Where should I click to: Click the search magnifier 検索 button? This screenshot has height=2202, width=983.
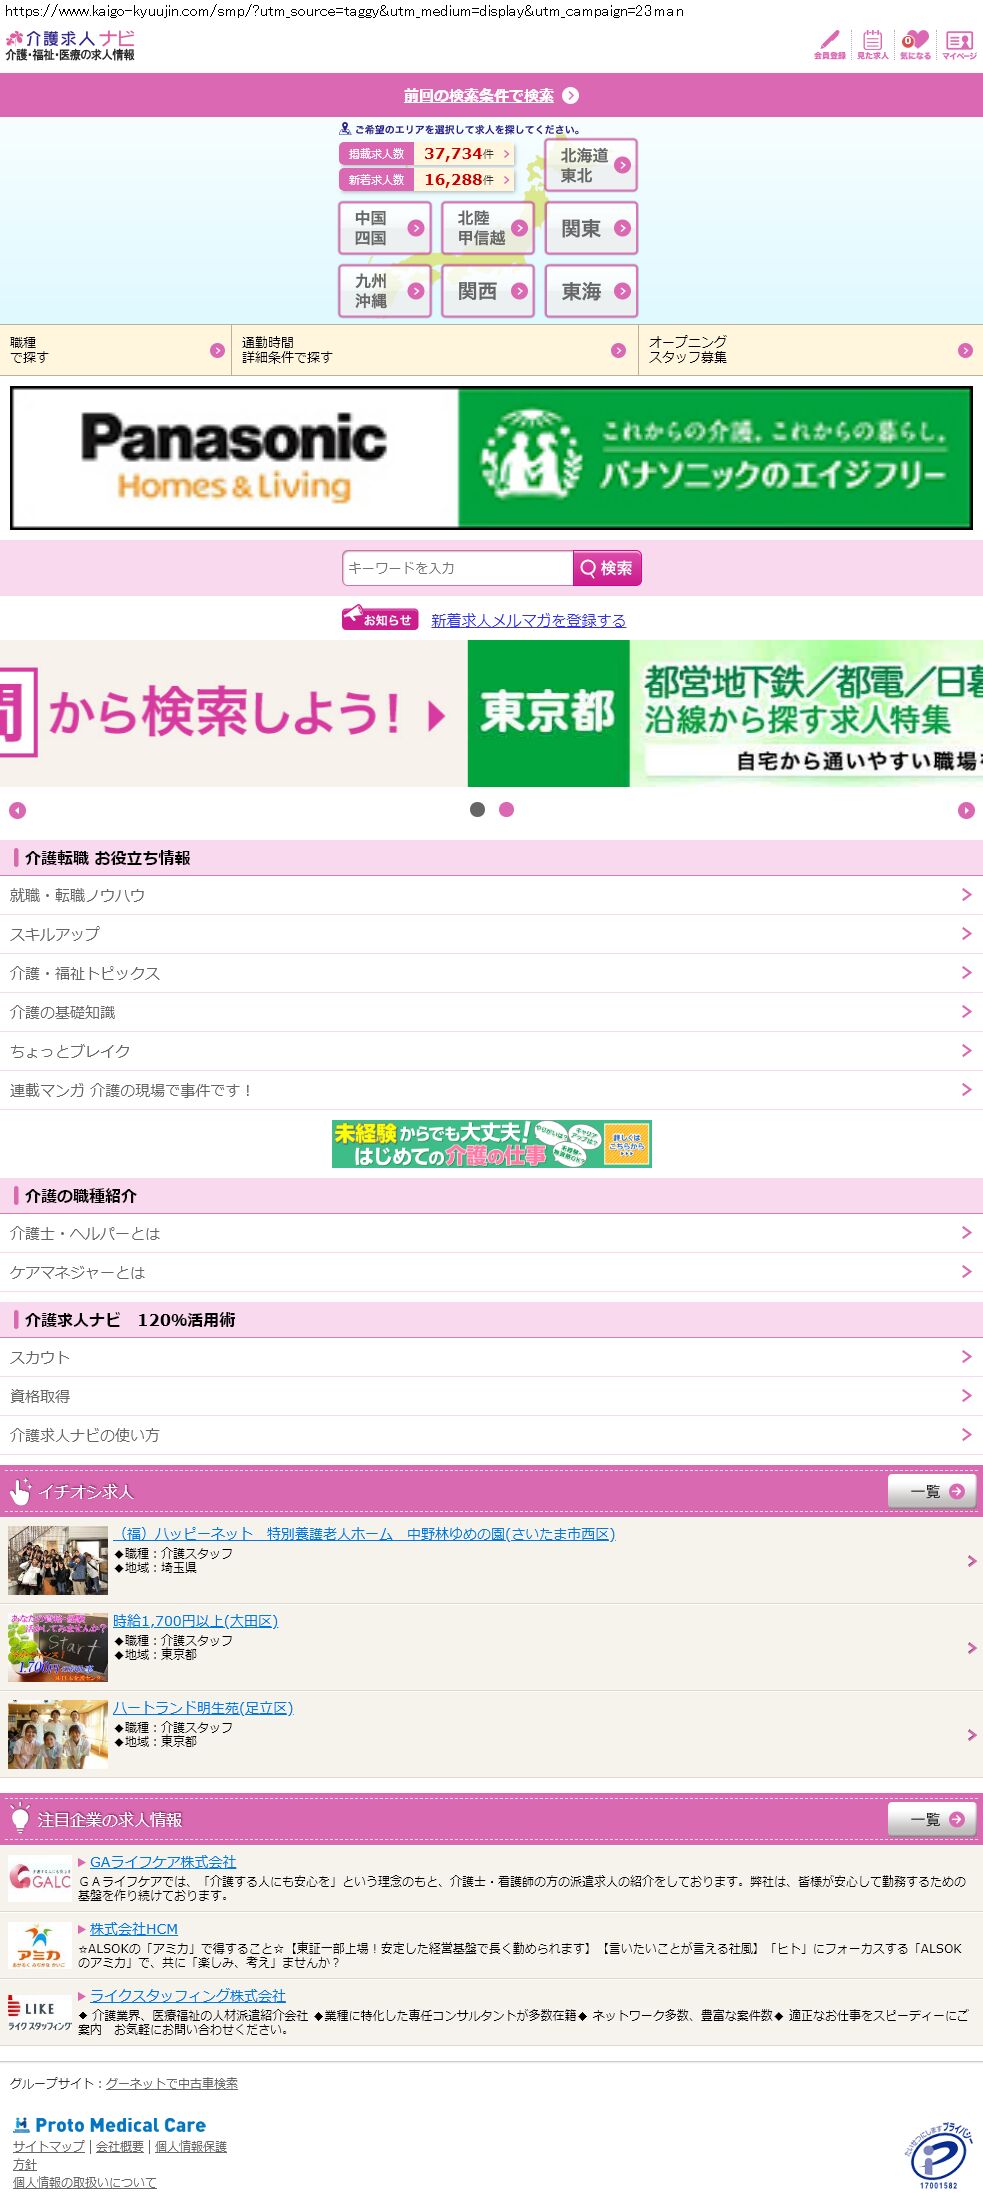coord(607,568)
